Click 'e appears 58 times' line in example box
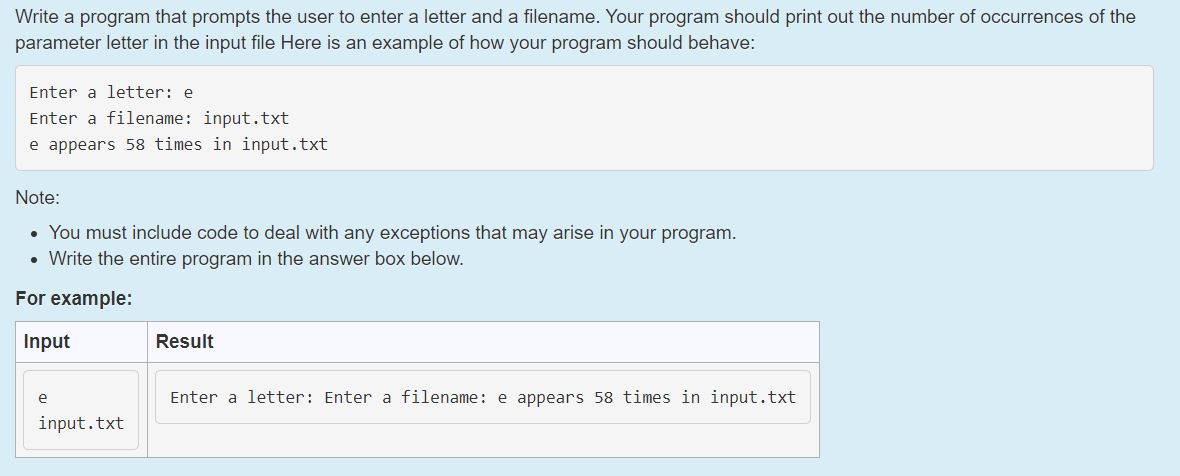 [178, 144]
